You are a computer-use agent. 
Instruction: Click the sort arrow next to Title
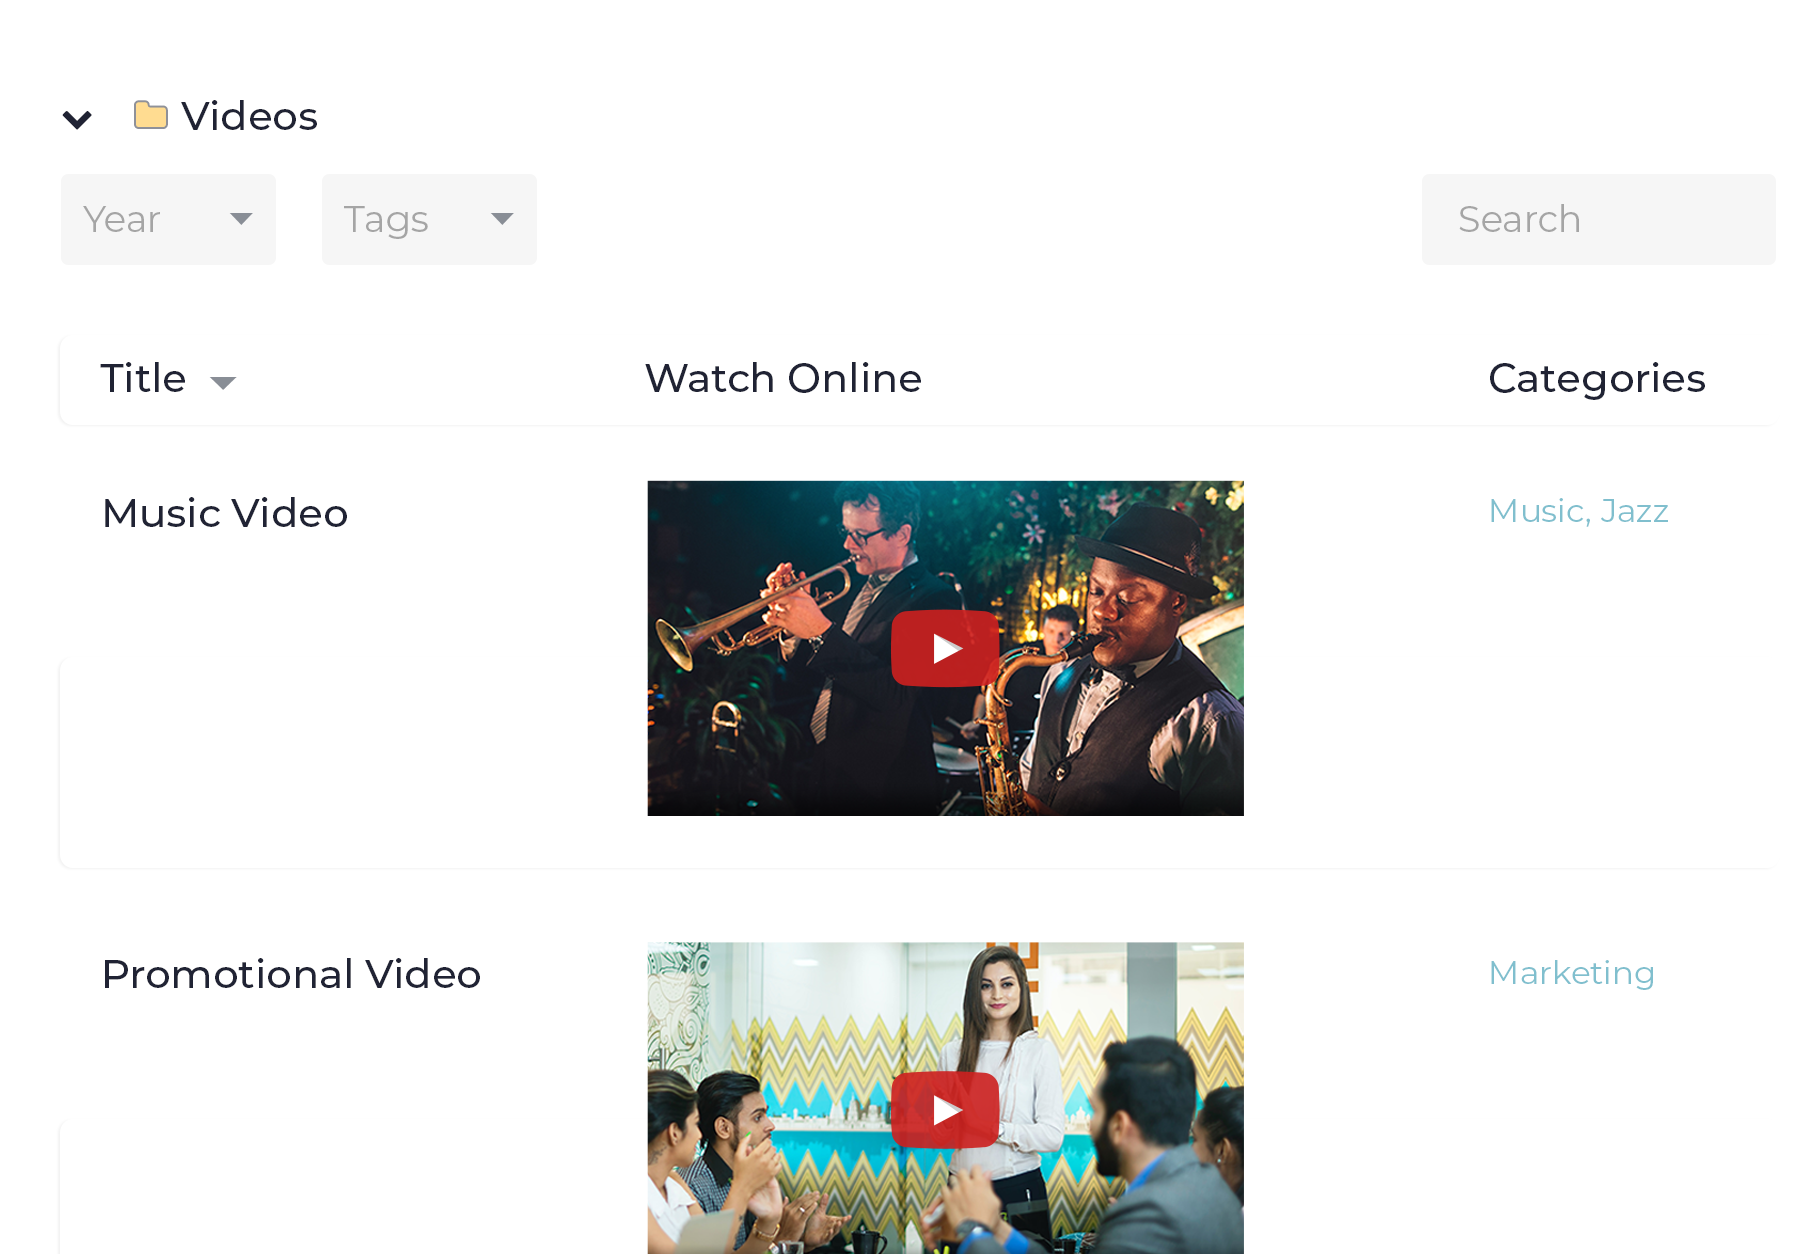[223, 382]
